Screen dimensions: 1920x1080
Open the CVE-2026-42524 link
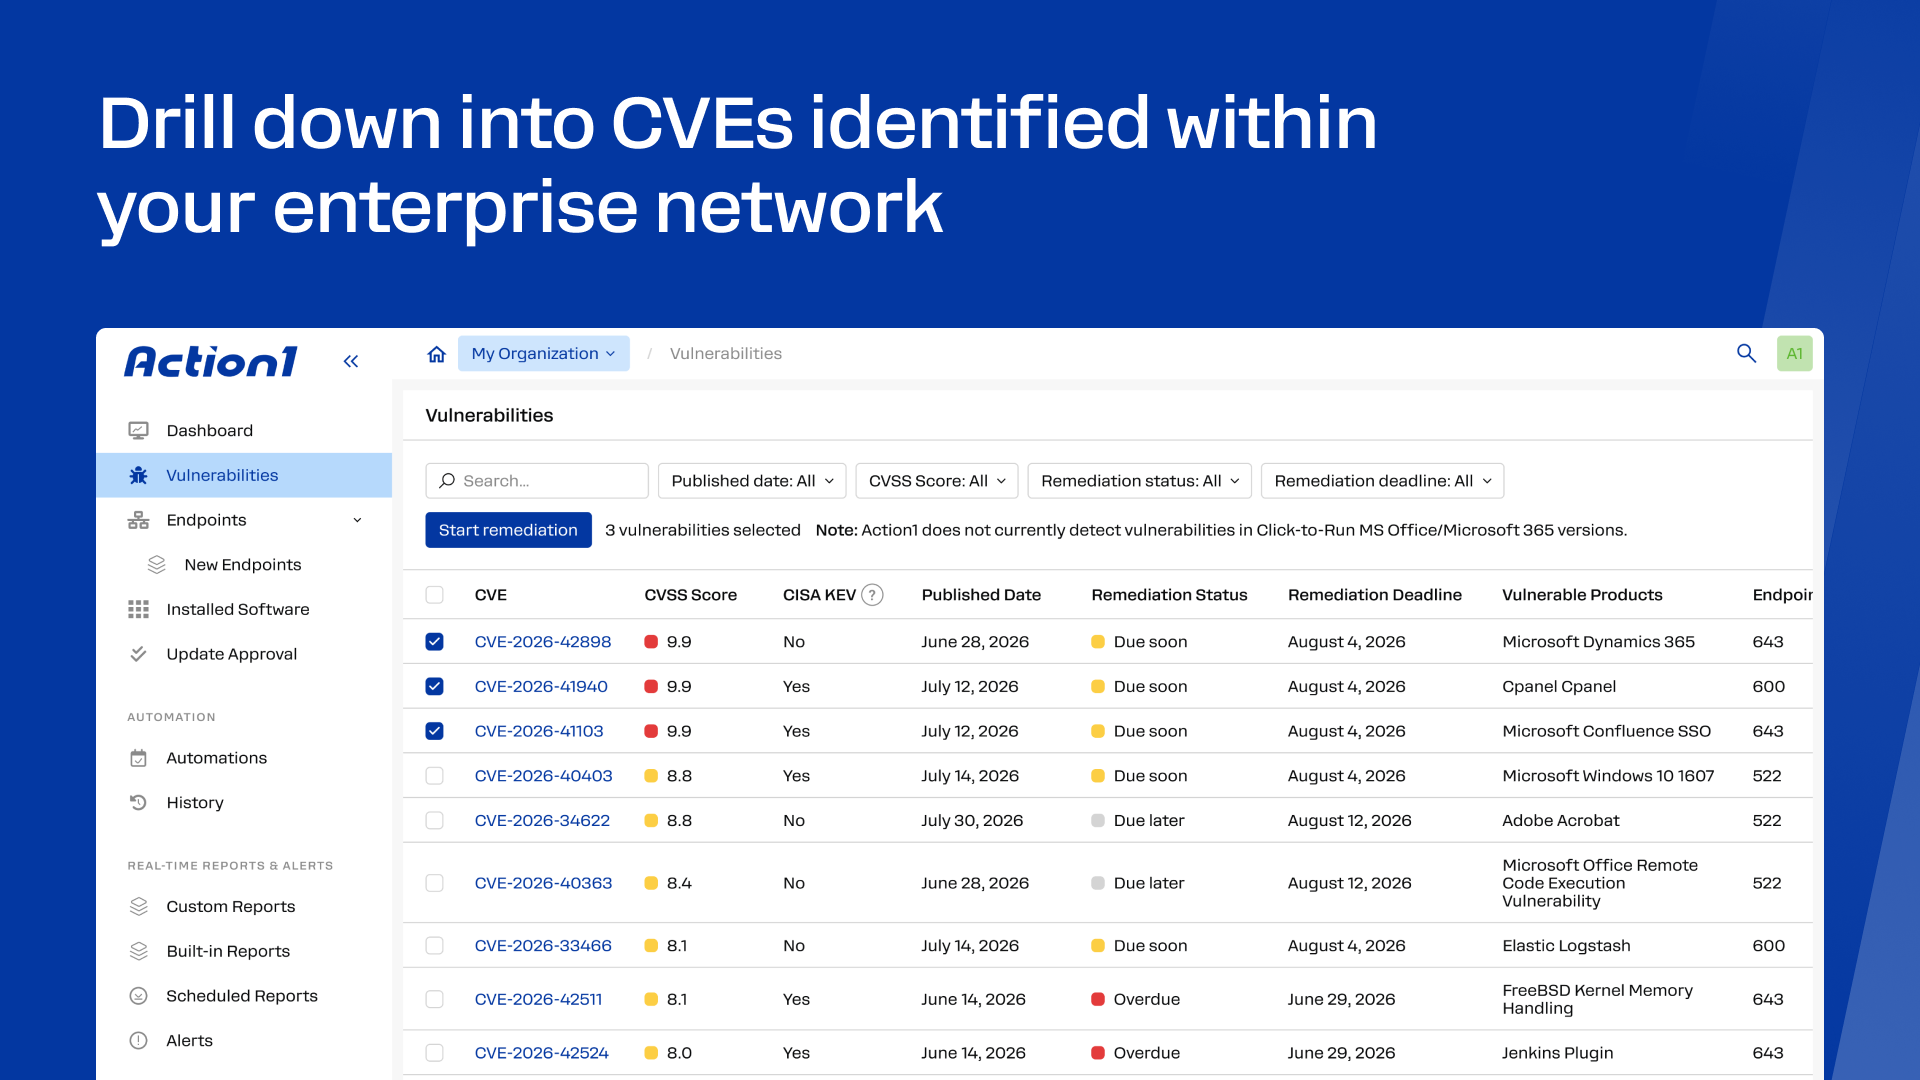pos(541,1053)
